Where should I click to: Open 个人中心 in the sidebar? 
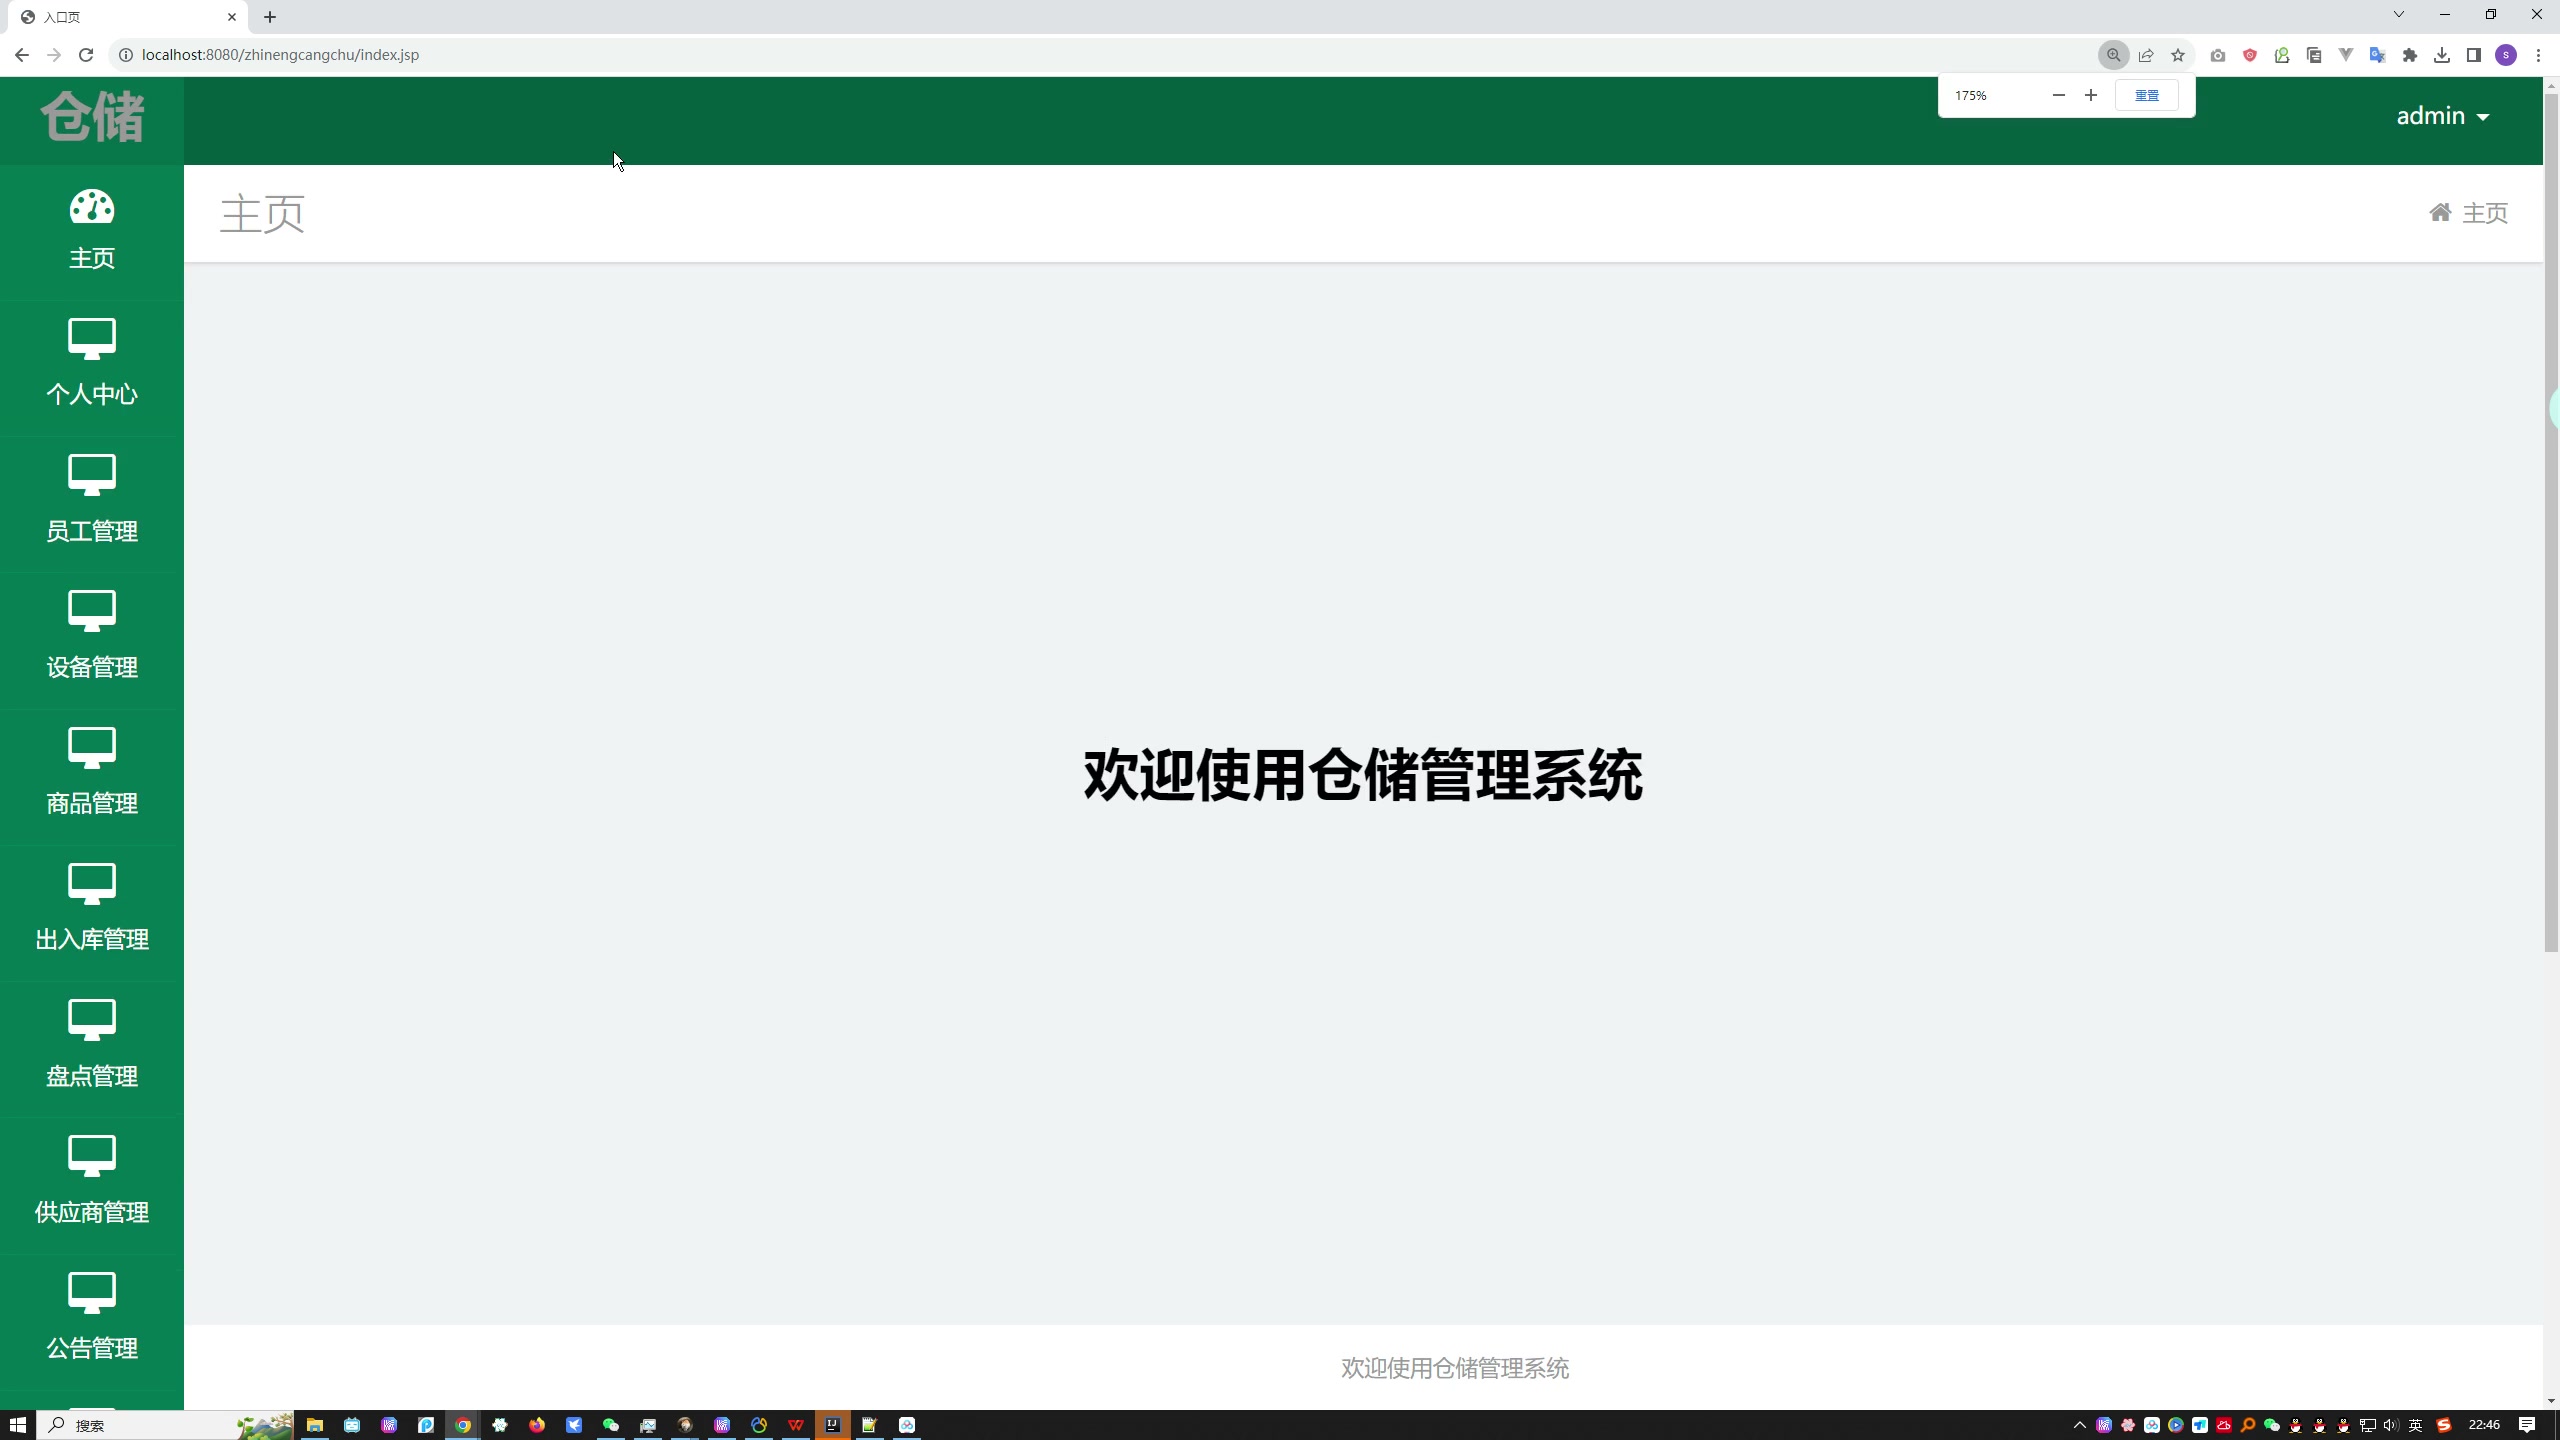(92, 364)
